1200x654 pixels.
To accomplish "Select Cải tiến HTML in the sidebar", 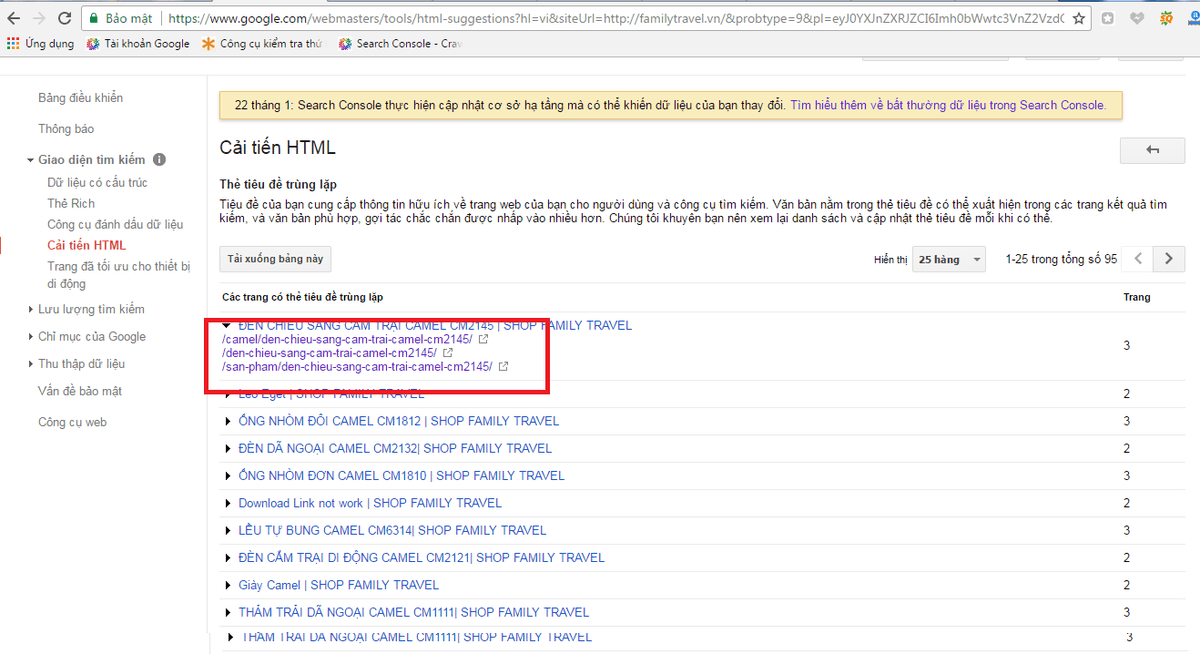I will [87, 245].
